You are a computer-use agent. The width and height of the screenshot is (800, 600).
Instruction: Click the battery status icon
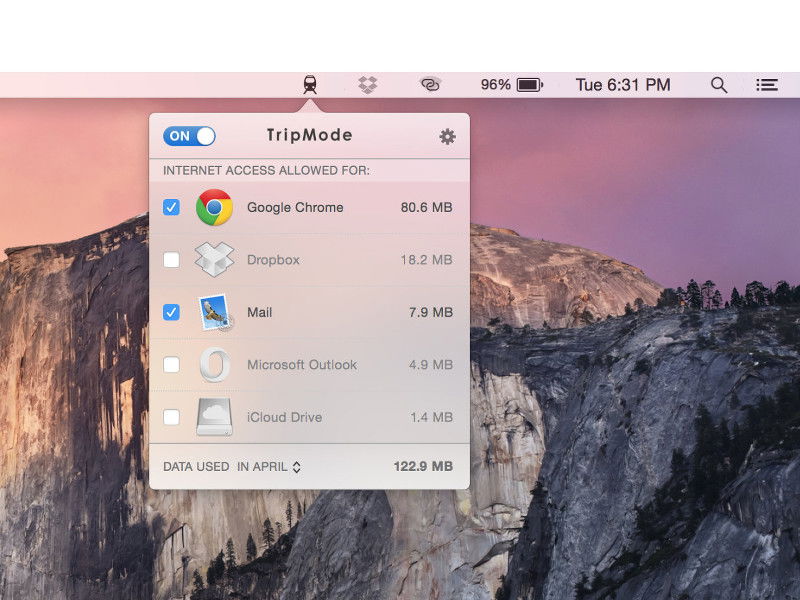click(530, 85)
